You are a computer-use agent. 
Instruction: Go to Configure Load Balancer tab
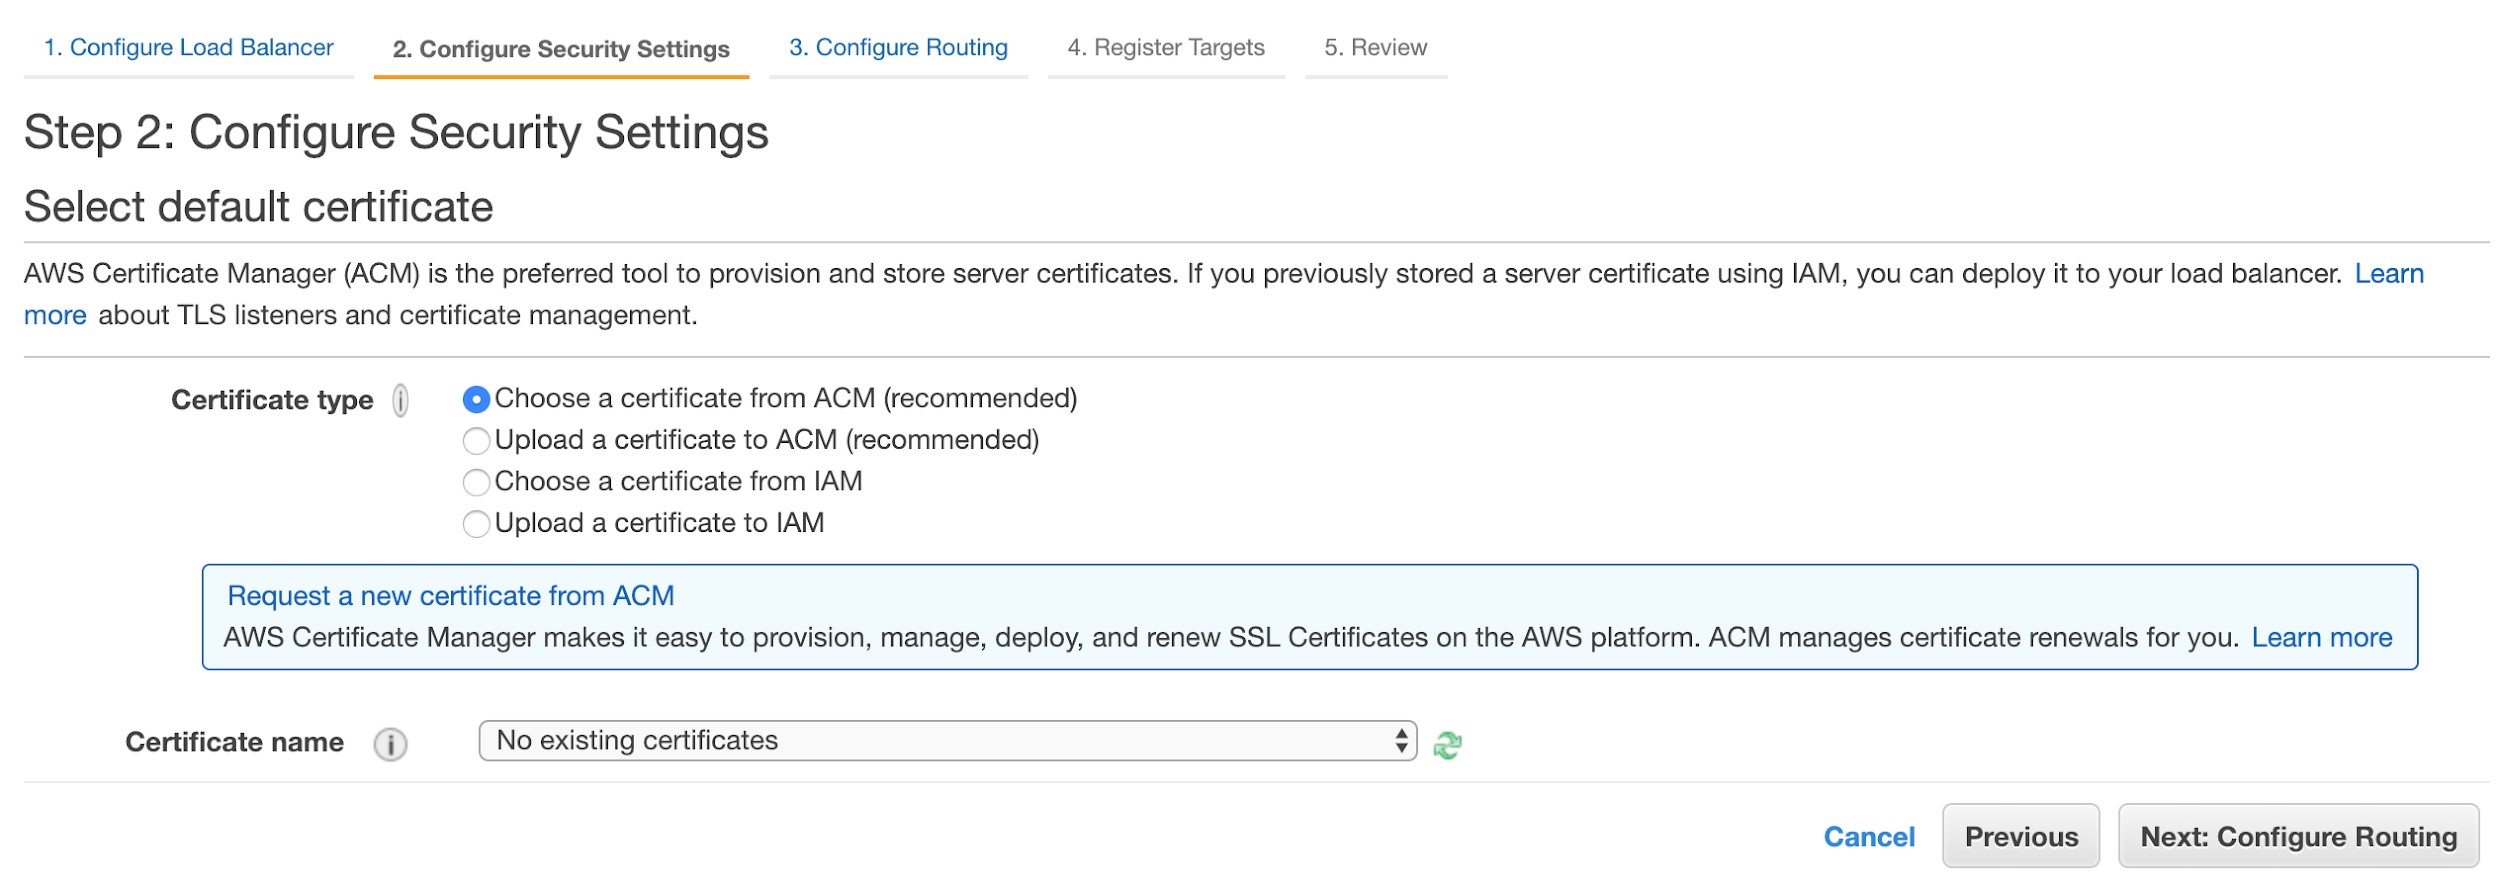coord(188,48)
